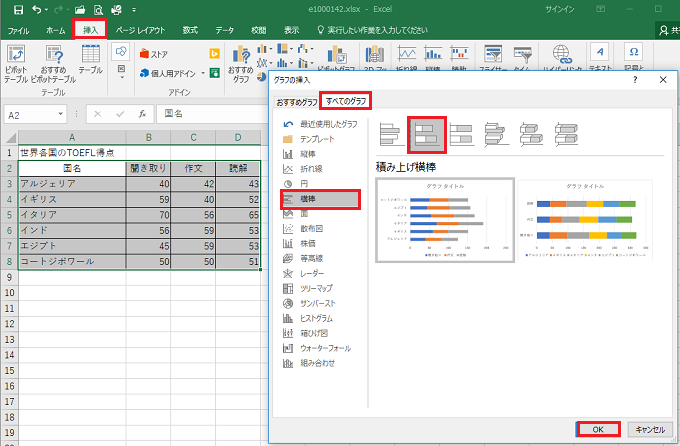The image size is (680, 446).
Task: Select the right-hand chart preview thumbnail
Action: 584,220
